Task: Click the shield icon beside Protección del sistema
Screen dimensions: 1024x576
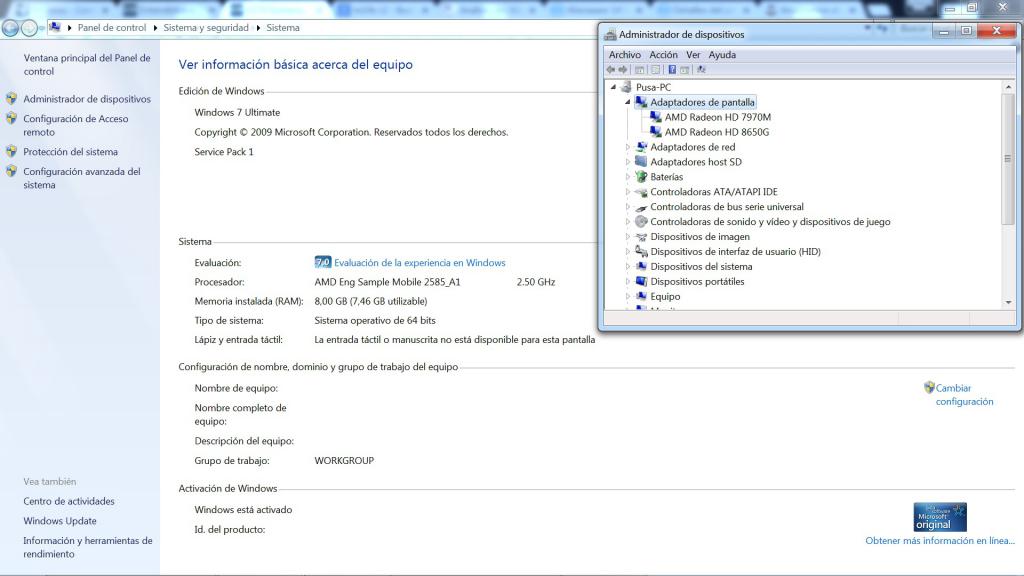Action: click(x=11, y=152)
